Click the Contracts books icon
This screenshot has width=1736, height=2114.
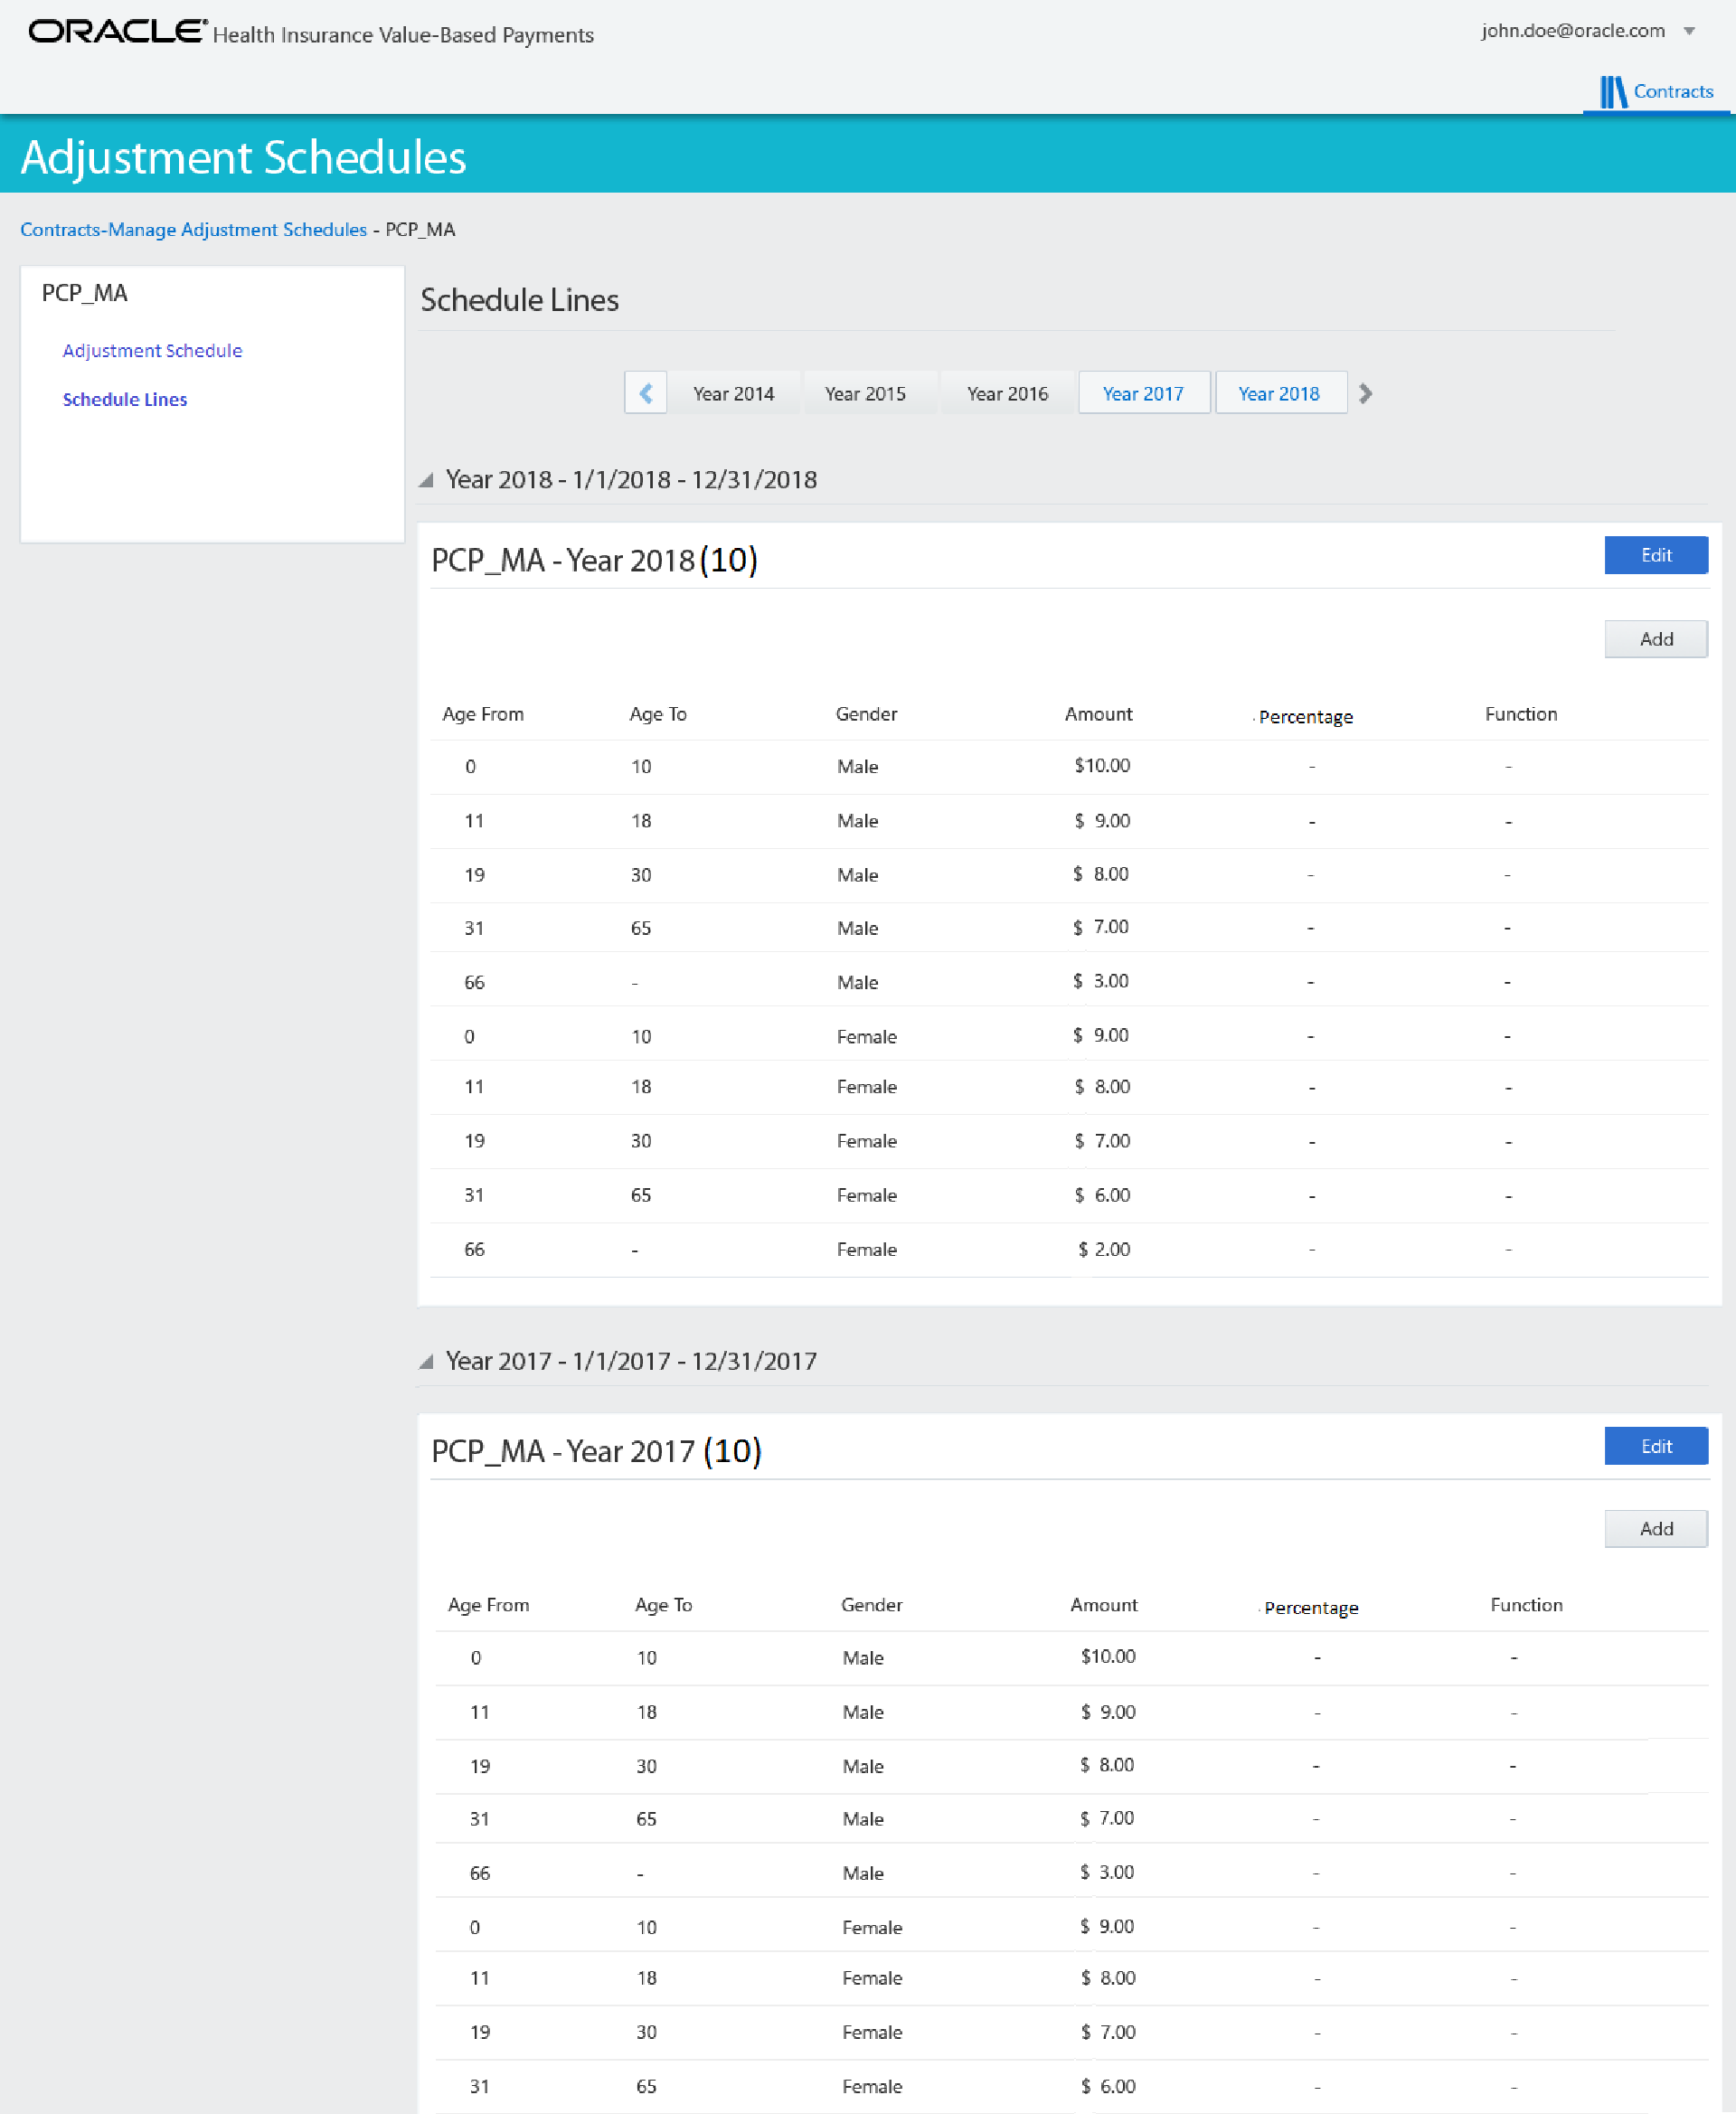1612,92
